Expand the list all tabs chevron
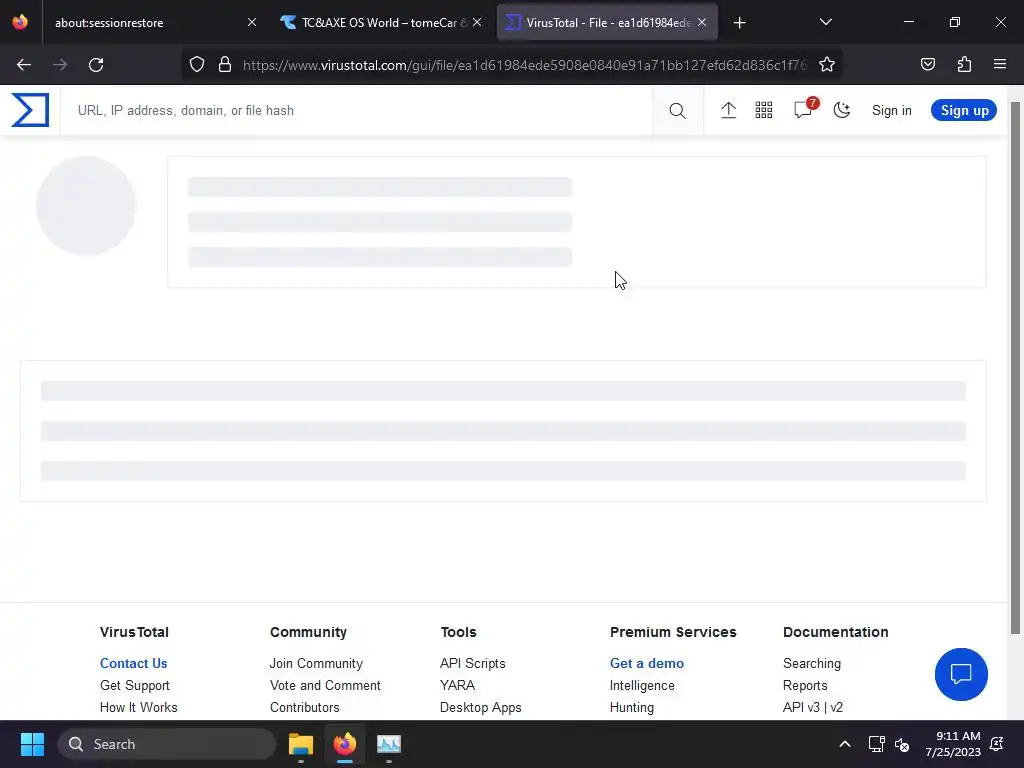Image resolution: width=1024 pixels, height=768 pixels. pos(825,23)
